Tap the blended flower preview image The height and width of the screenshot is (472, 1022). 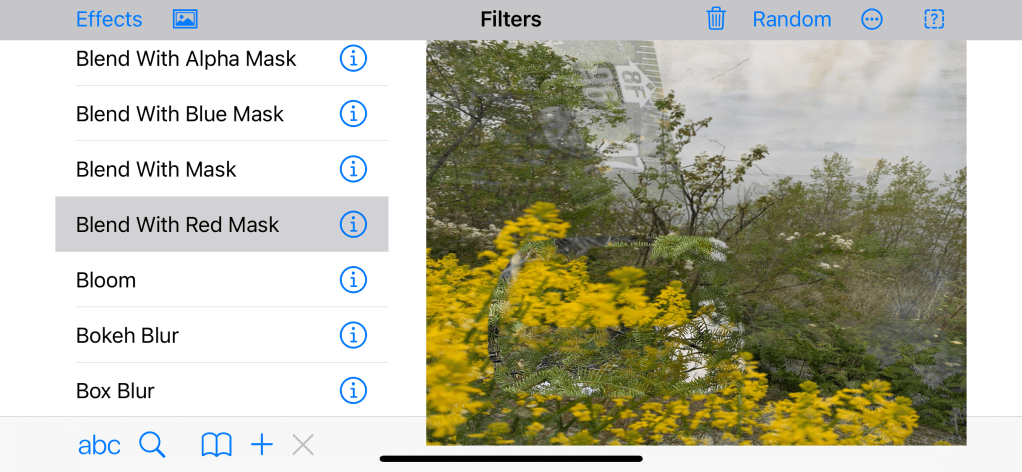pyautogui.click(x=696, y=243)
